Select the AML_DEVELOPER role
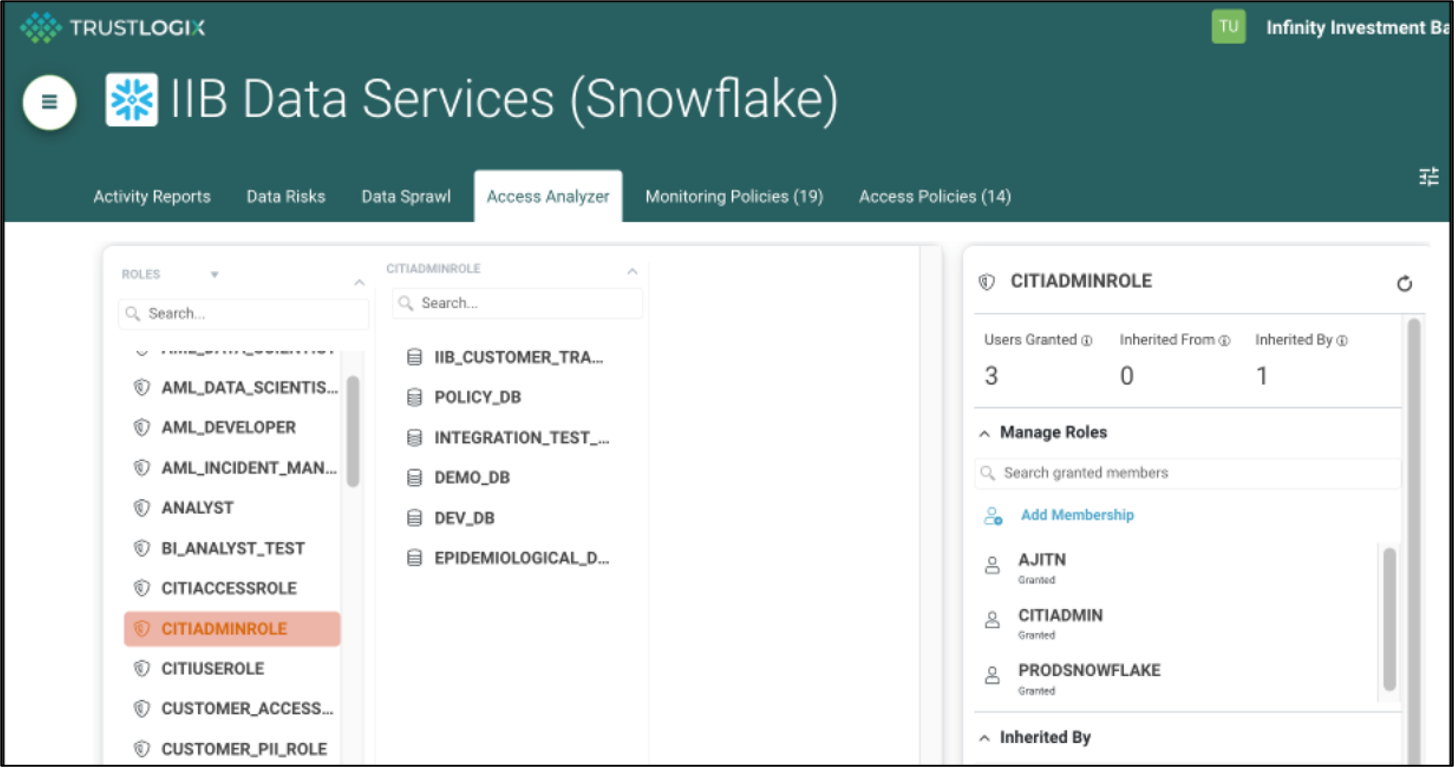 click(x=228, y=428)
